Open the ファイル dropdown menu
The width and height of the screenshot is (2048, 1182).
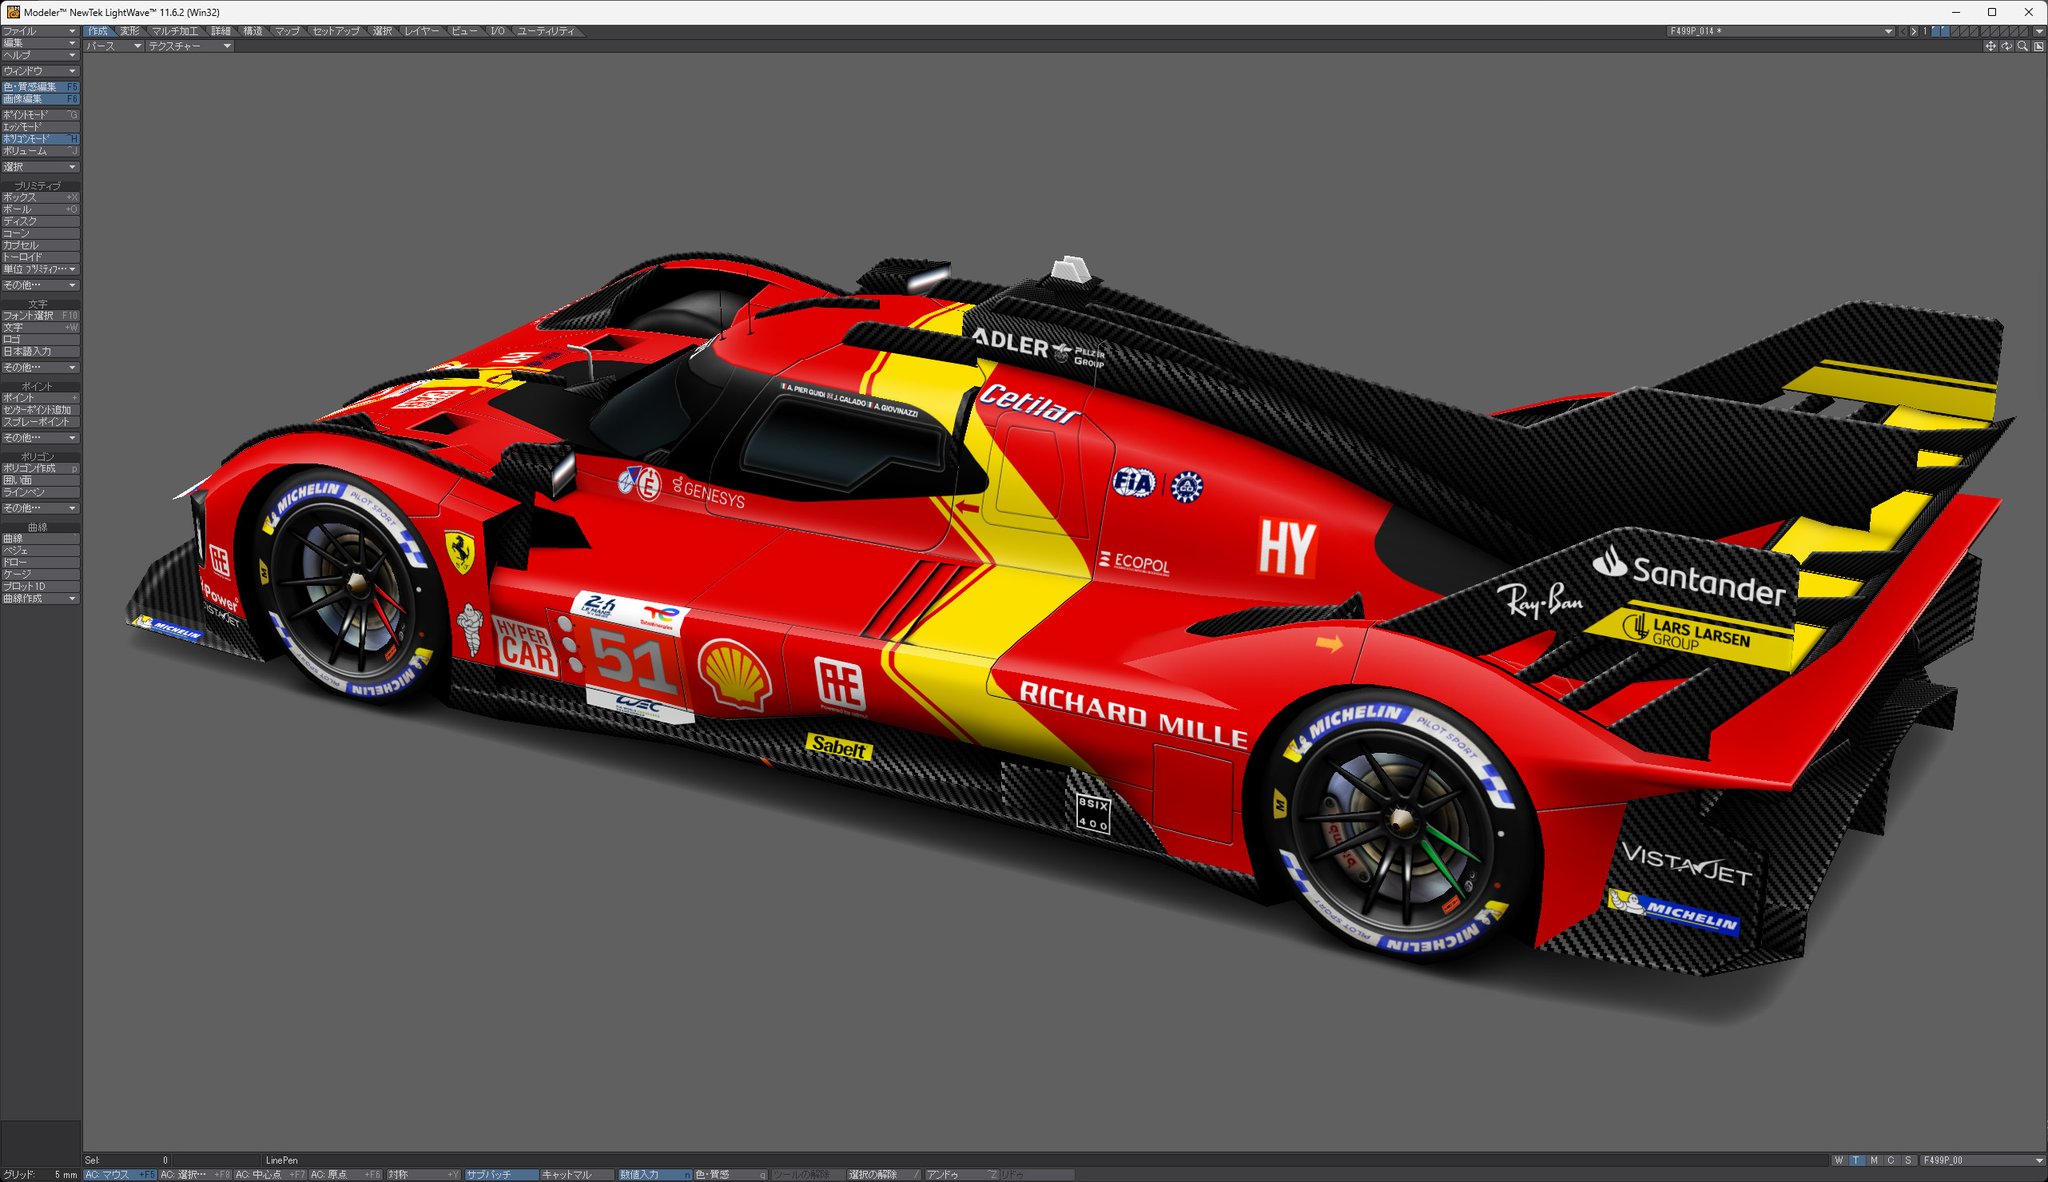[40, 31]
